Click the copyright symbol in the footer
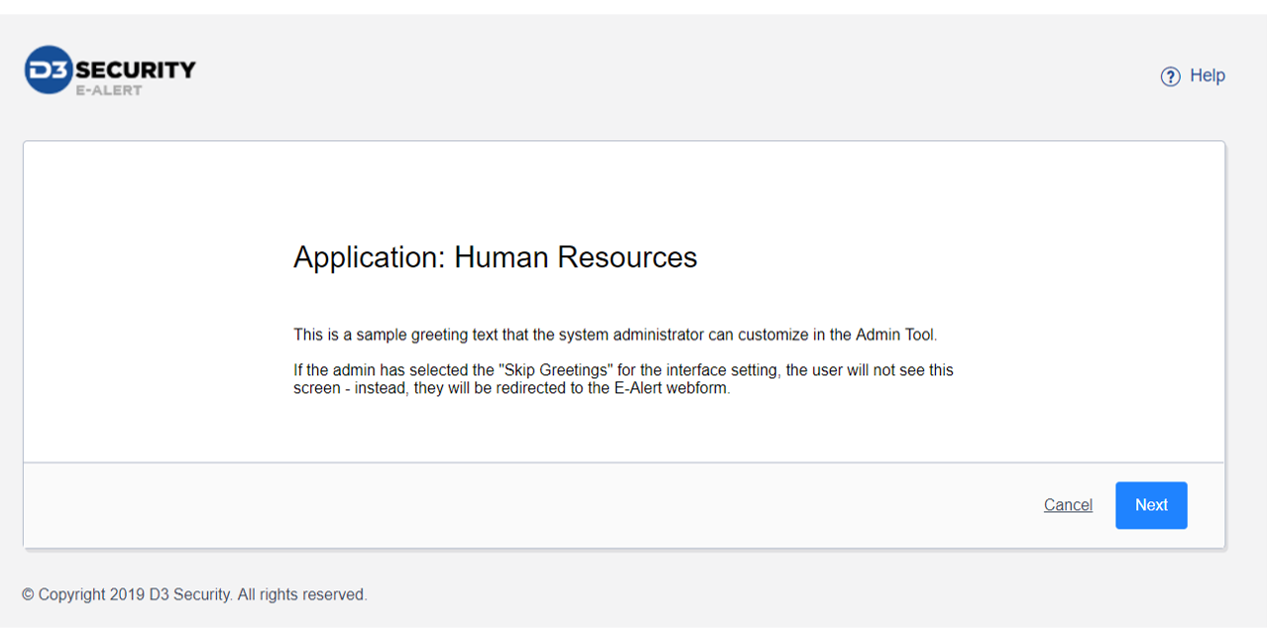Viewport: 1267px width, 642px height. 29,595
